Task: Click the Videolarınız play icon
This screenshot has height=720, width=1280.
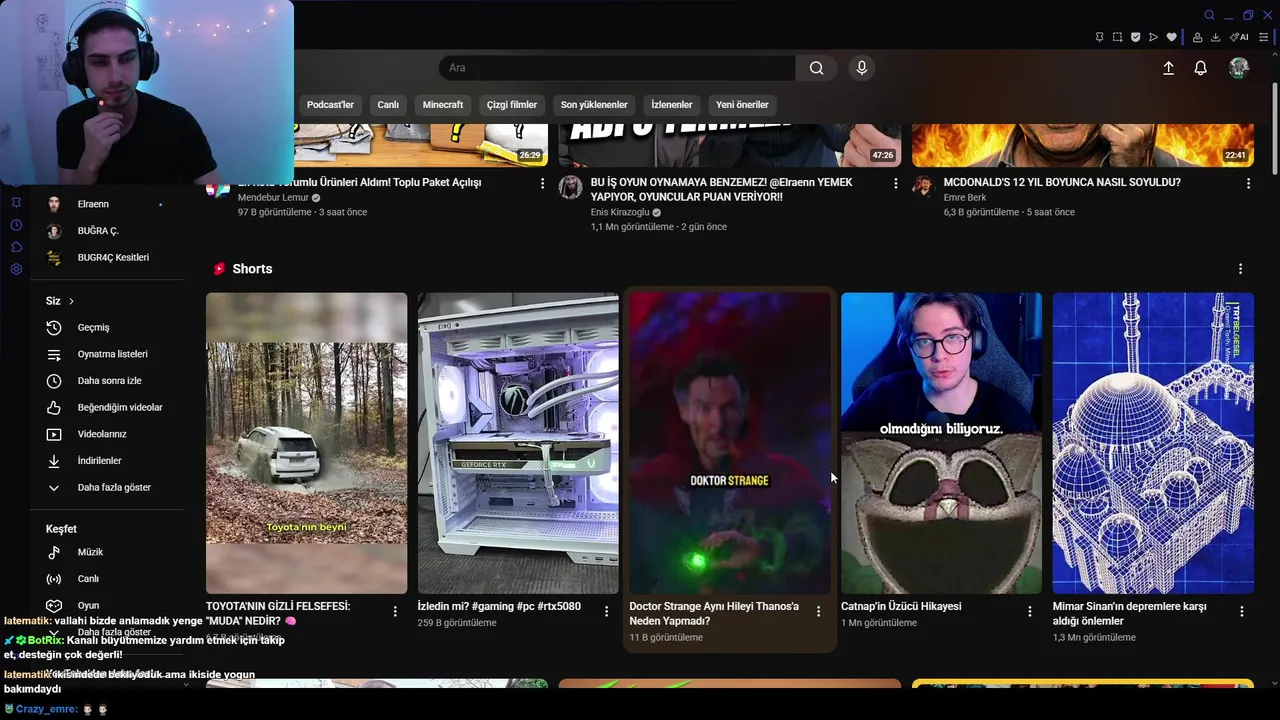Action: tap(54, 434)
